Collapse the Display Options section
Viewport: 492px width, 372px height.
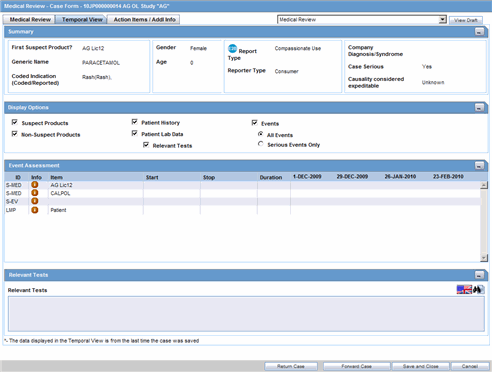(479, 108)
